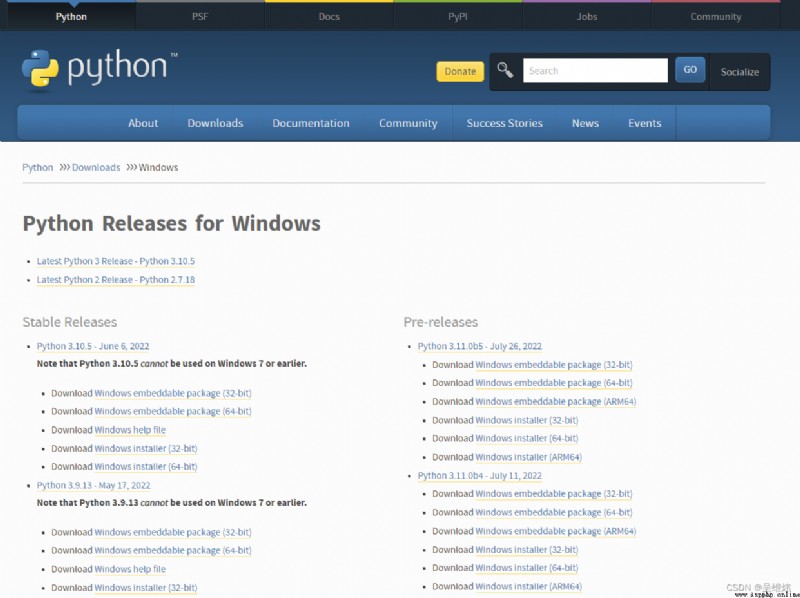Select the 'Python Releases for Windows' heading
Screen dimensions: 800x598
(x=171, y=223)
